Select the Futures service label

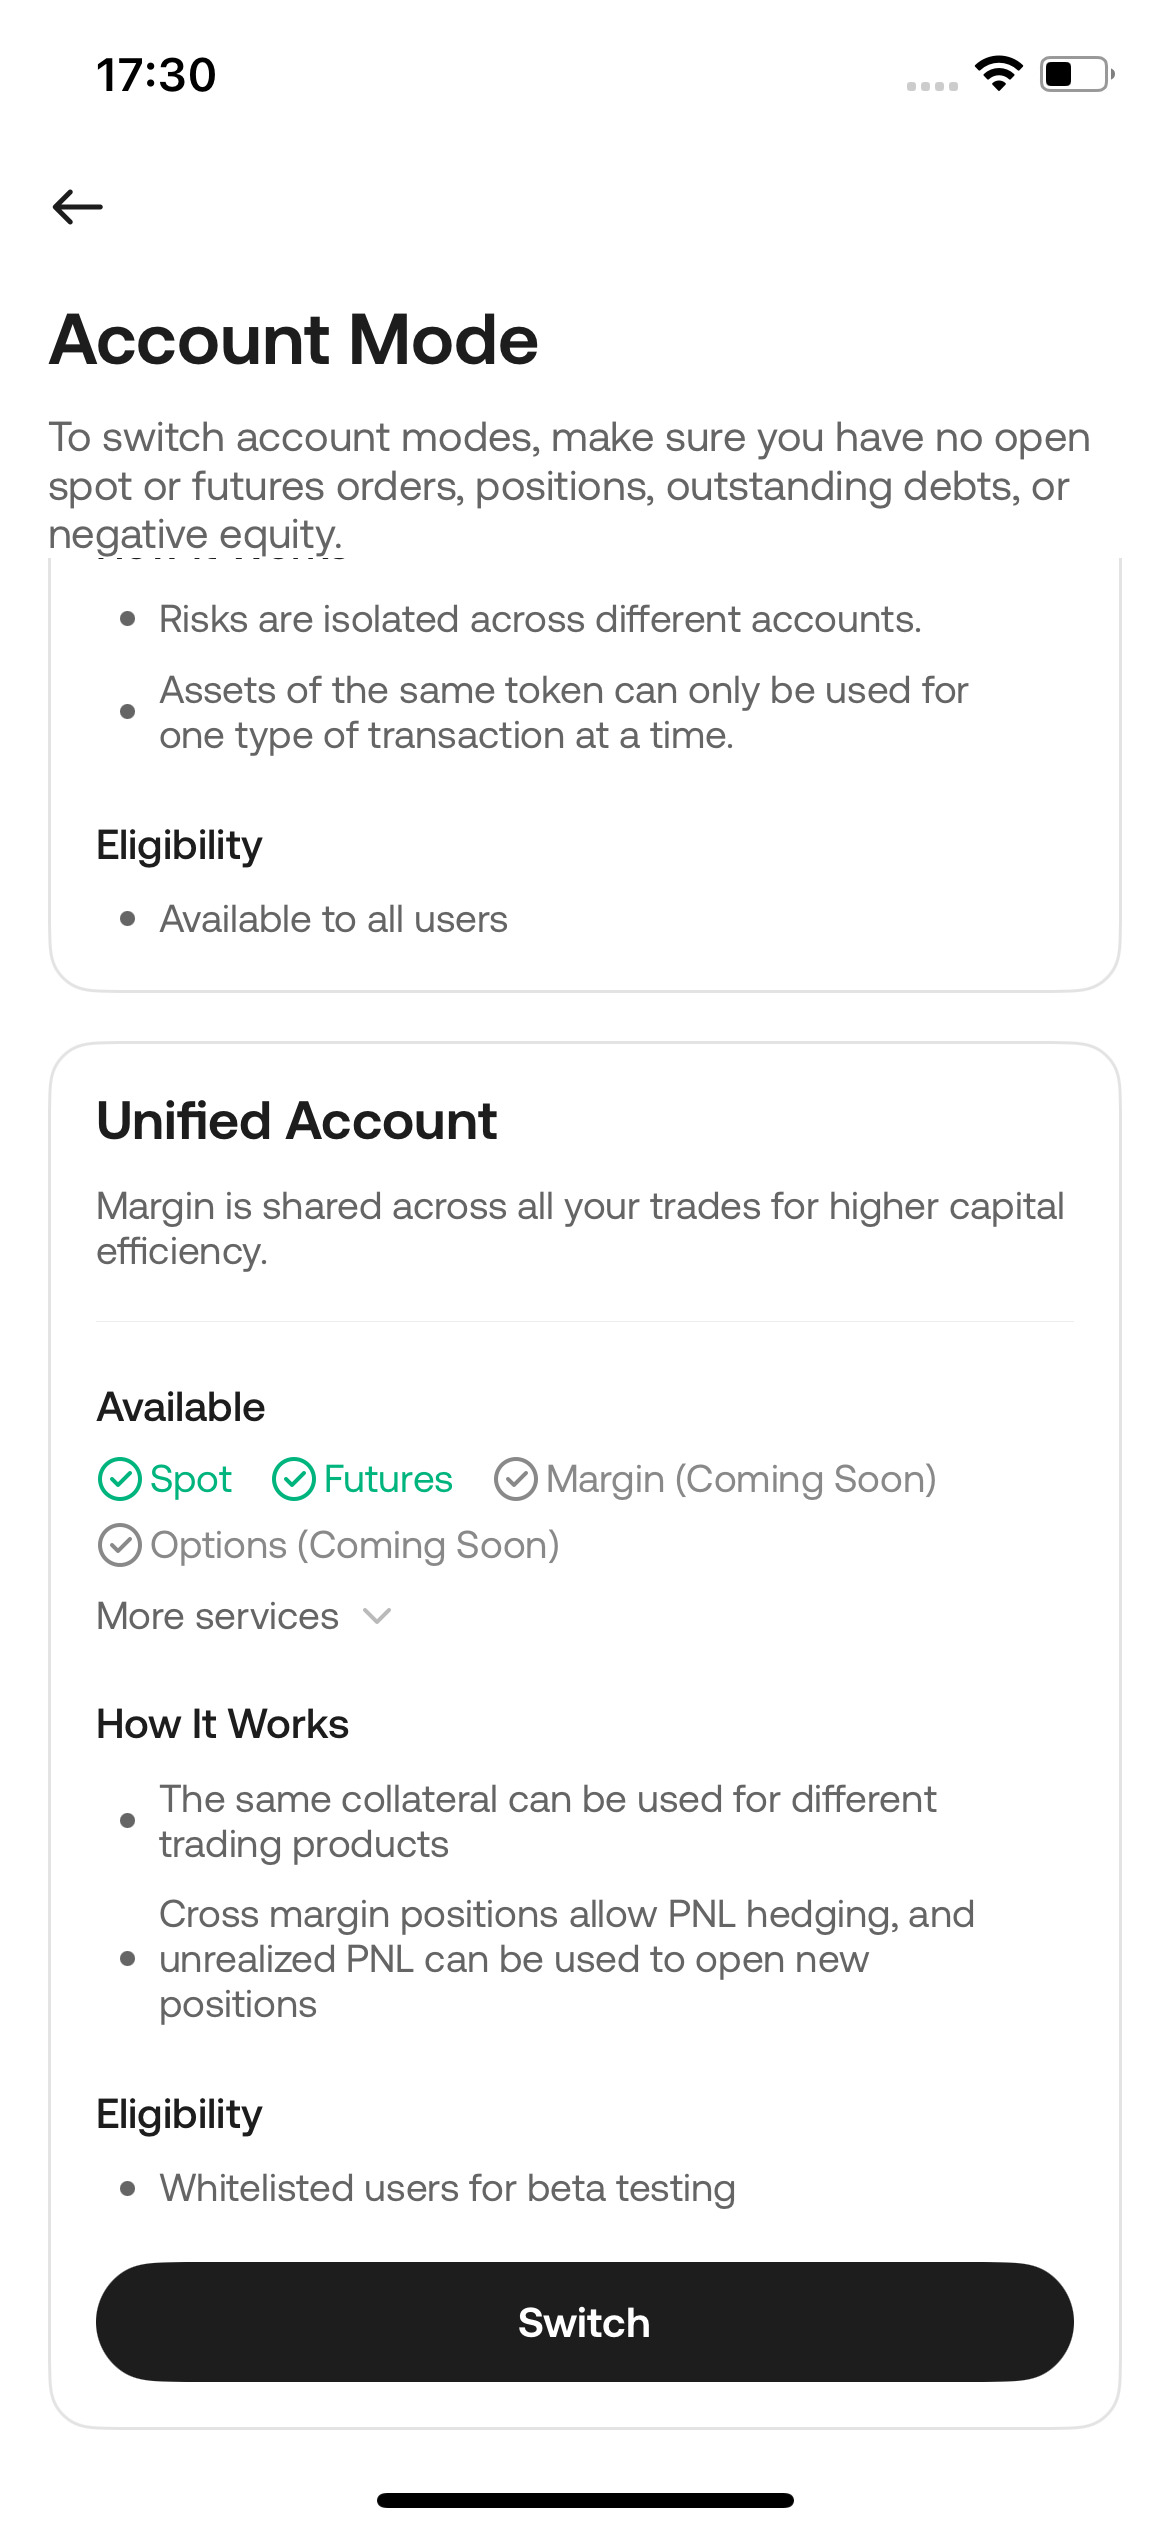[x=388, y=1479]
